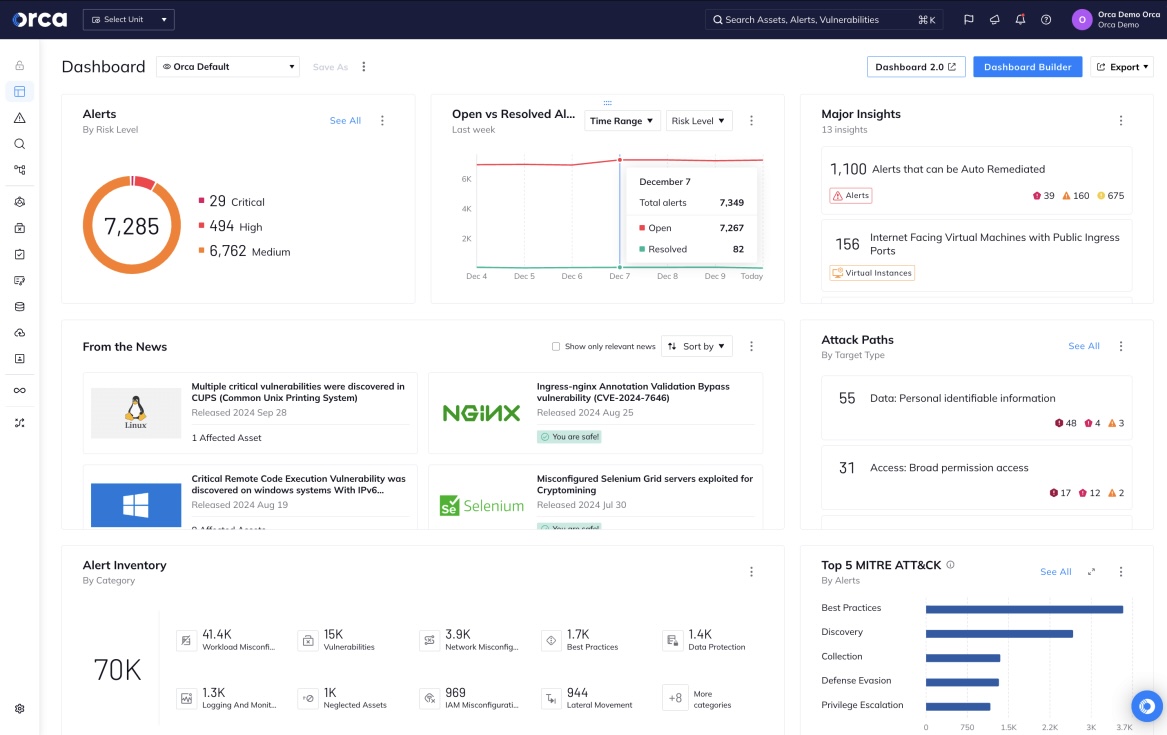This screenshot has height=735, width=1167.
Task: Click the cloud upload icon in sidebar
Action: [x=19, y=333]
